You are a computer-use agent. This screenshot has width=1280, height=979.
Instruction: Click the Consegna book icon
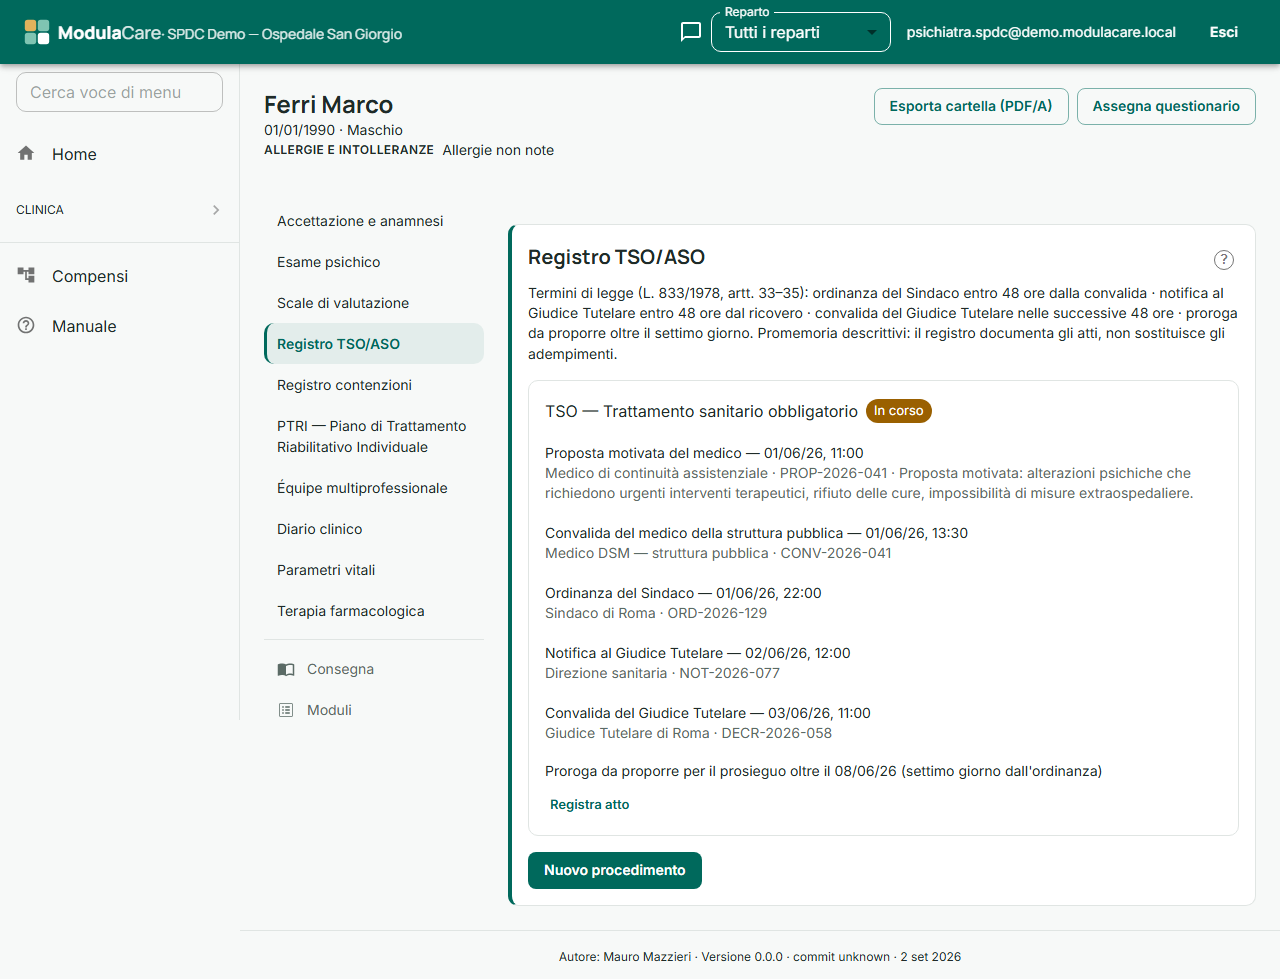click(286, 669)
